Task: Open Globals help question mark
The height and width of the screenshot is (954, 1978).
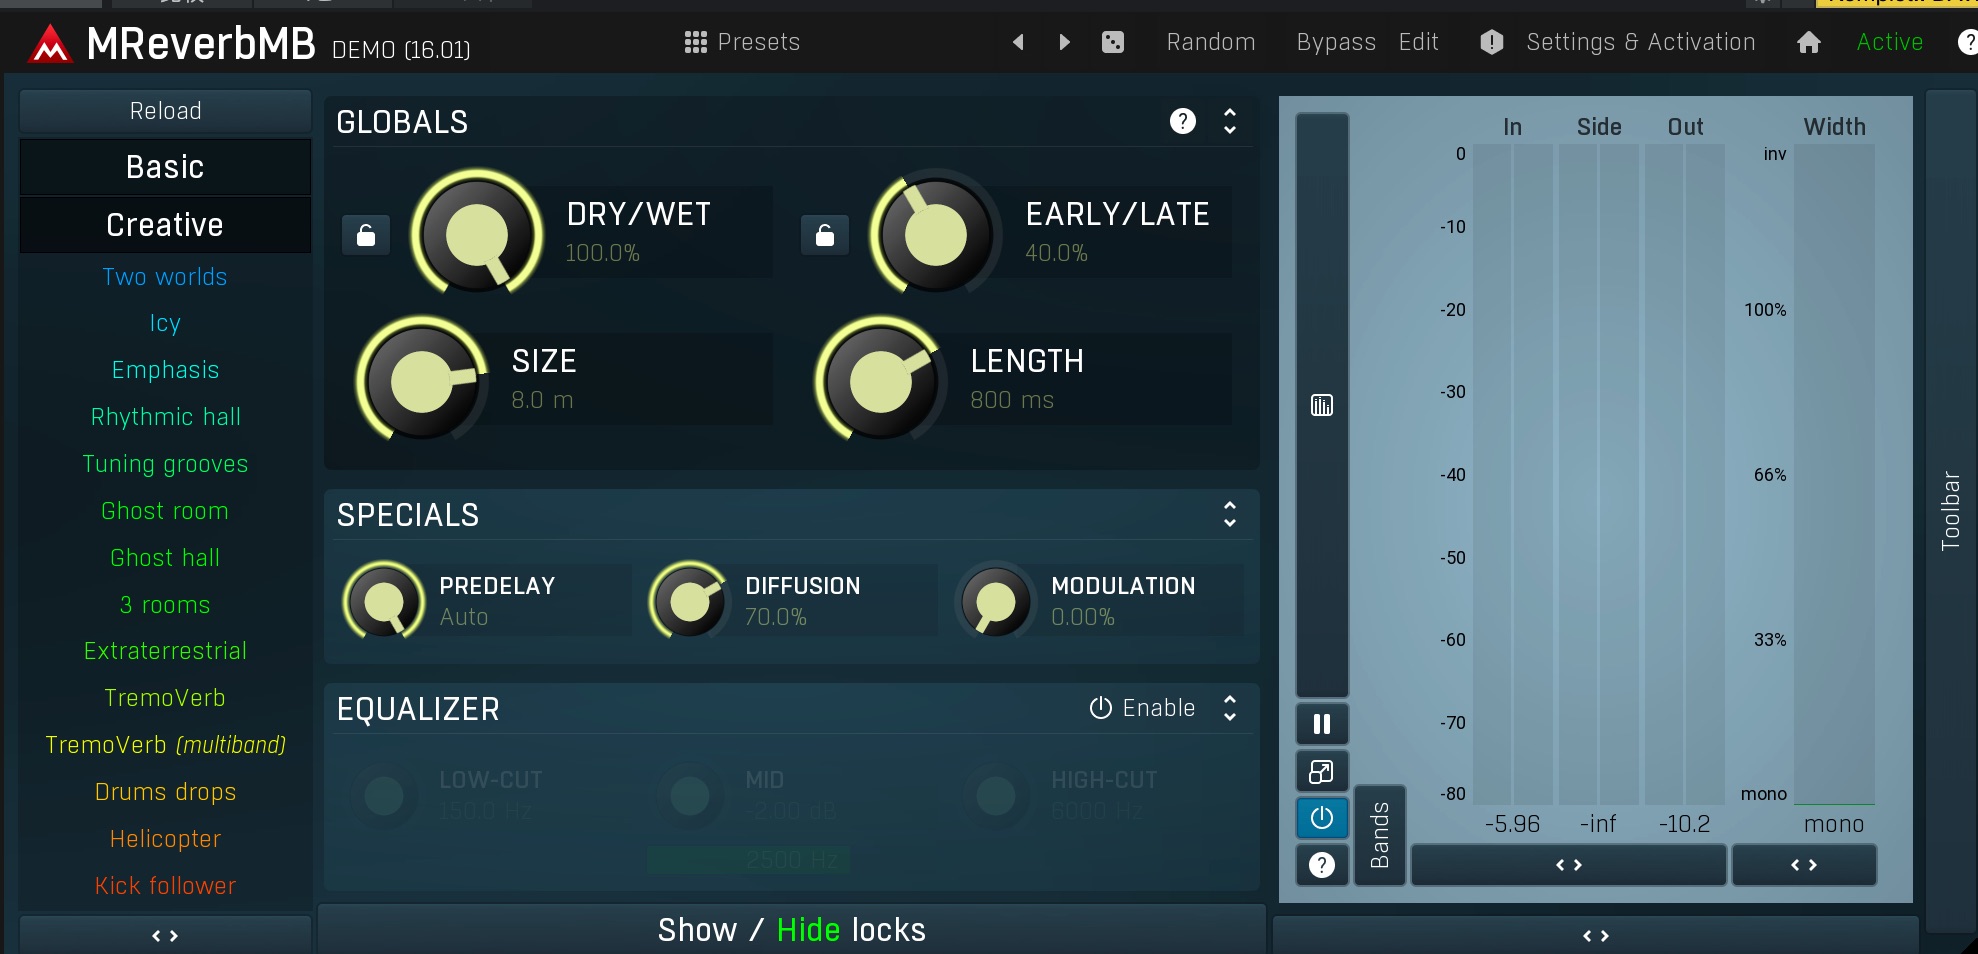Action: [x=1182, y=121]
